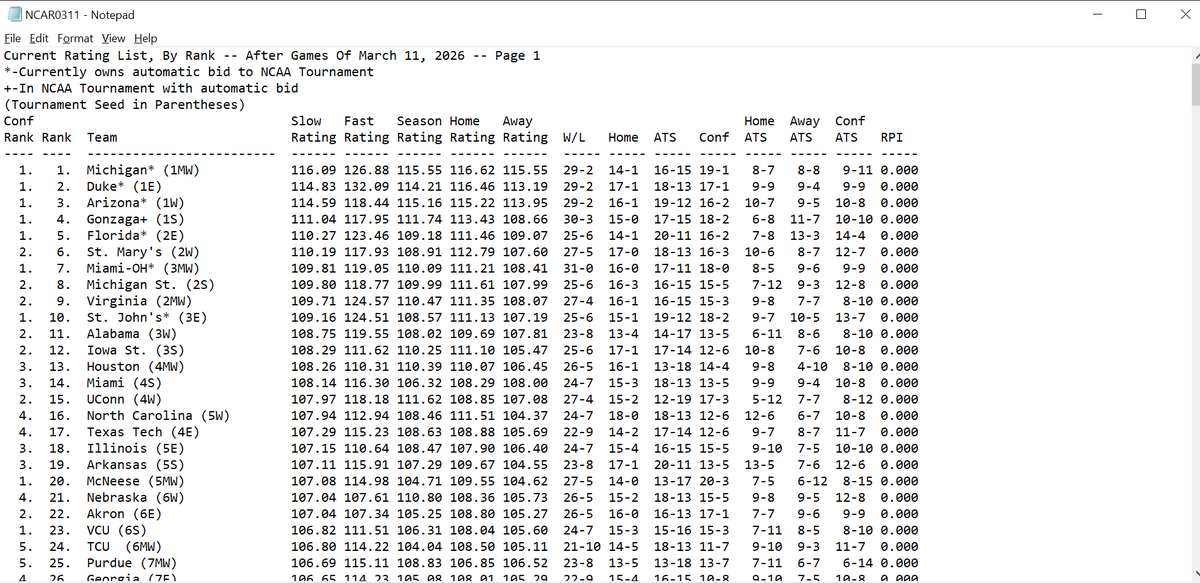Click the text 'Duke* (1E)'
This screenshot has width=1200, height=583.
coord(124,187)
